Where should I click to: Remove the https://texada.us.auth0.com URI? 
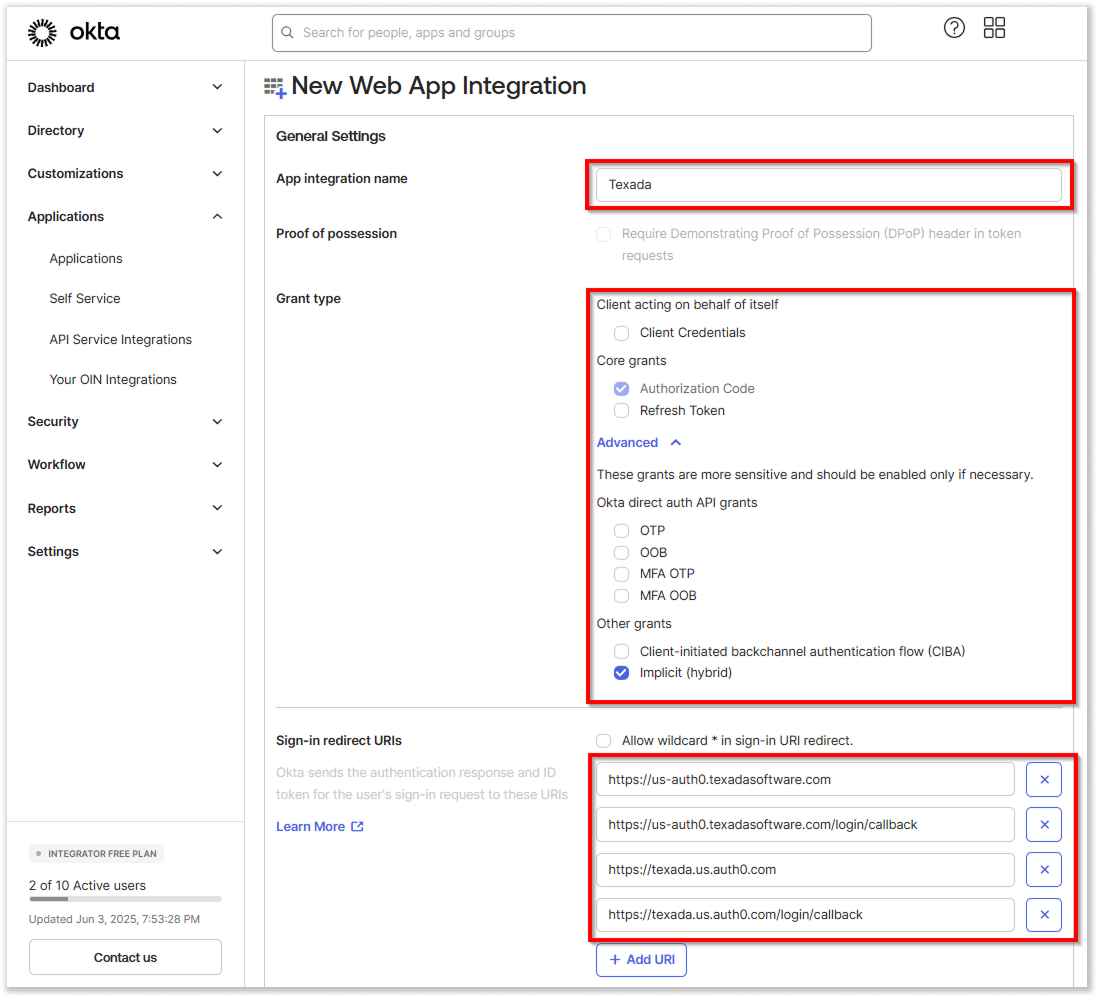click(x=1043, y=869)
